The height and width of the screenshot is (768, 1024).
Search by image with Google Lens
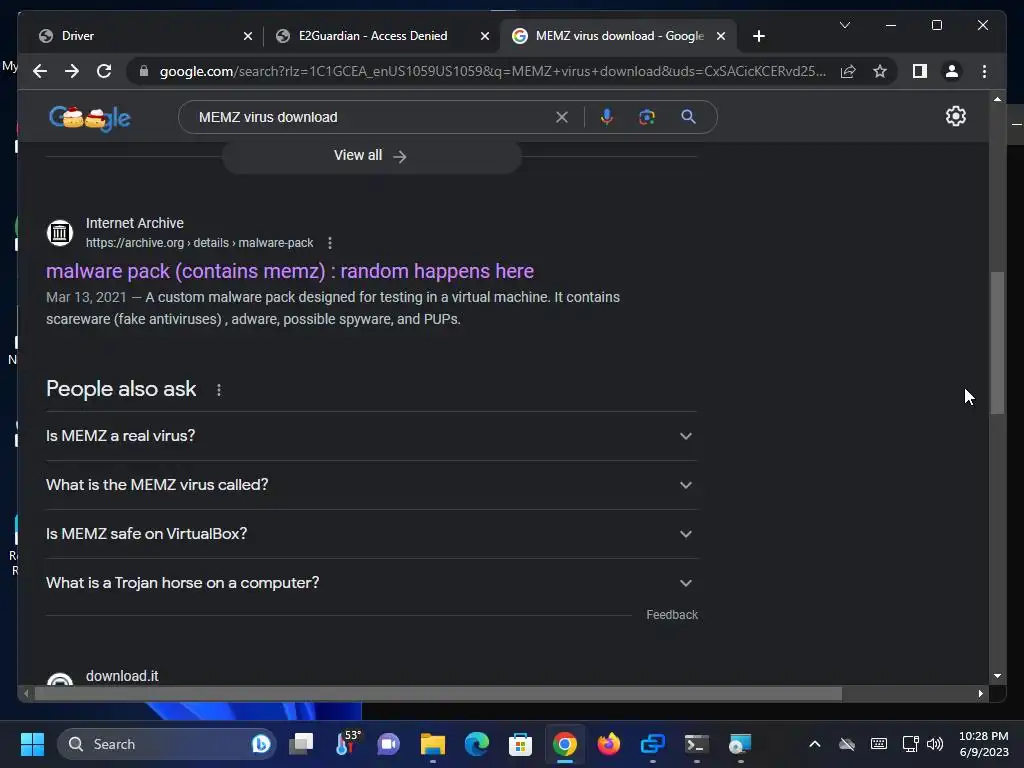(x=647, y=117)
